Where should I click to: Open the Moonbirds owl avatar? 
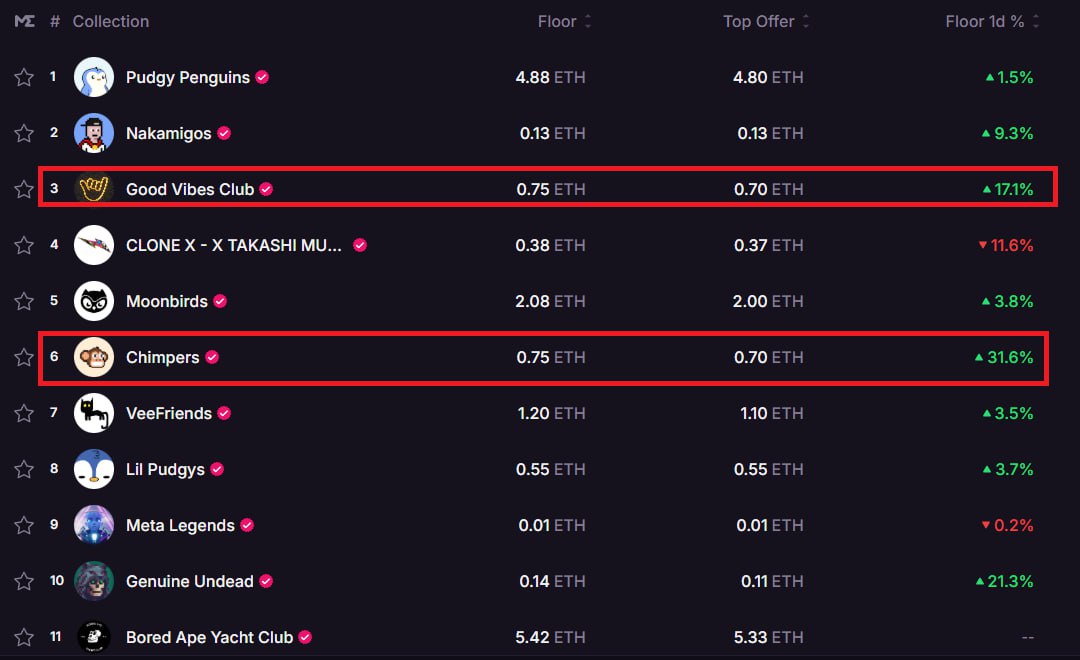[x=94, y=301]
